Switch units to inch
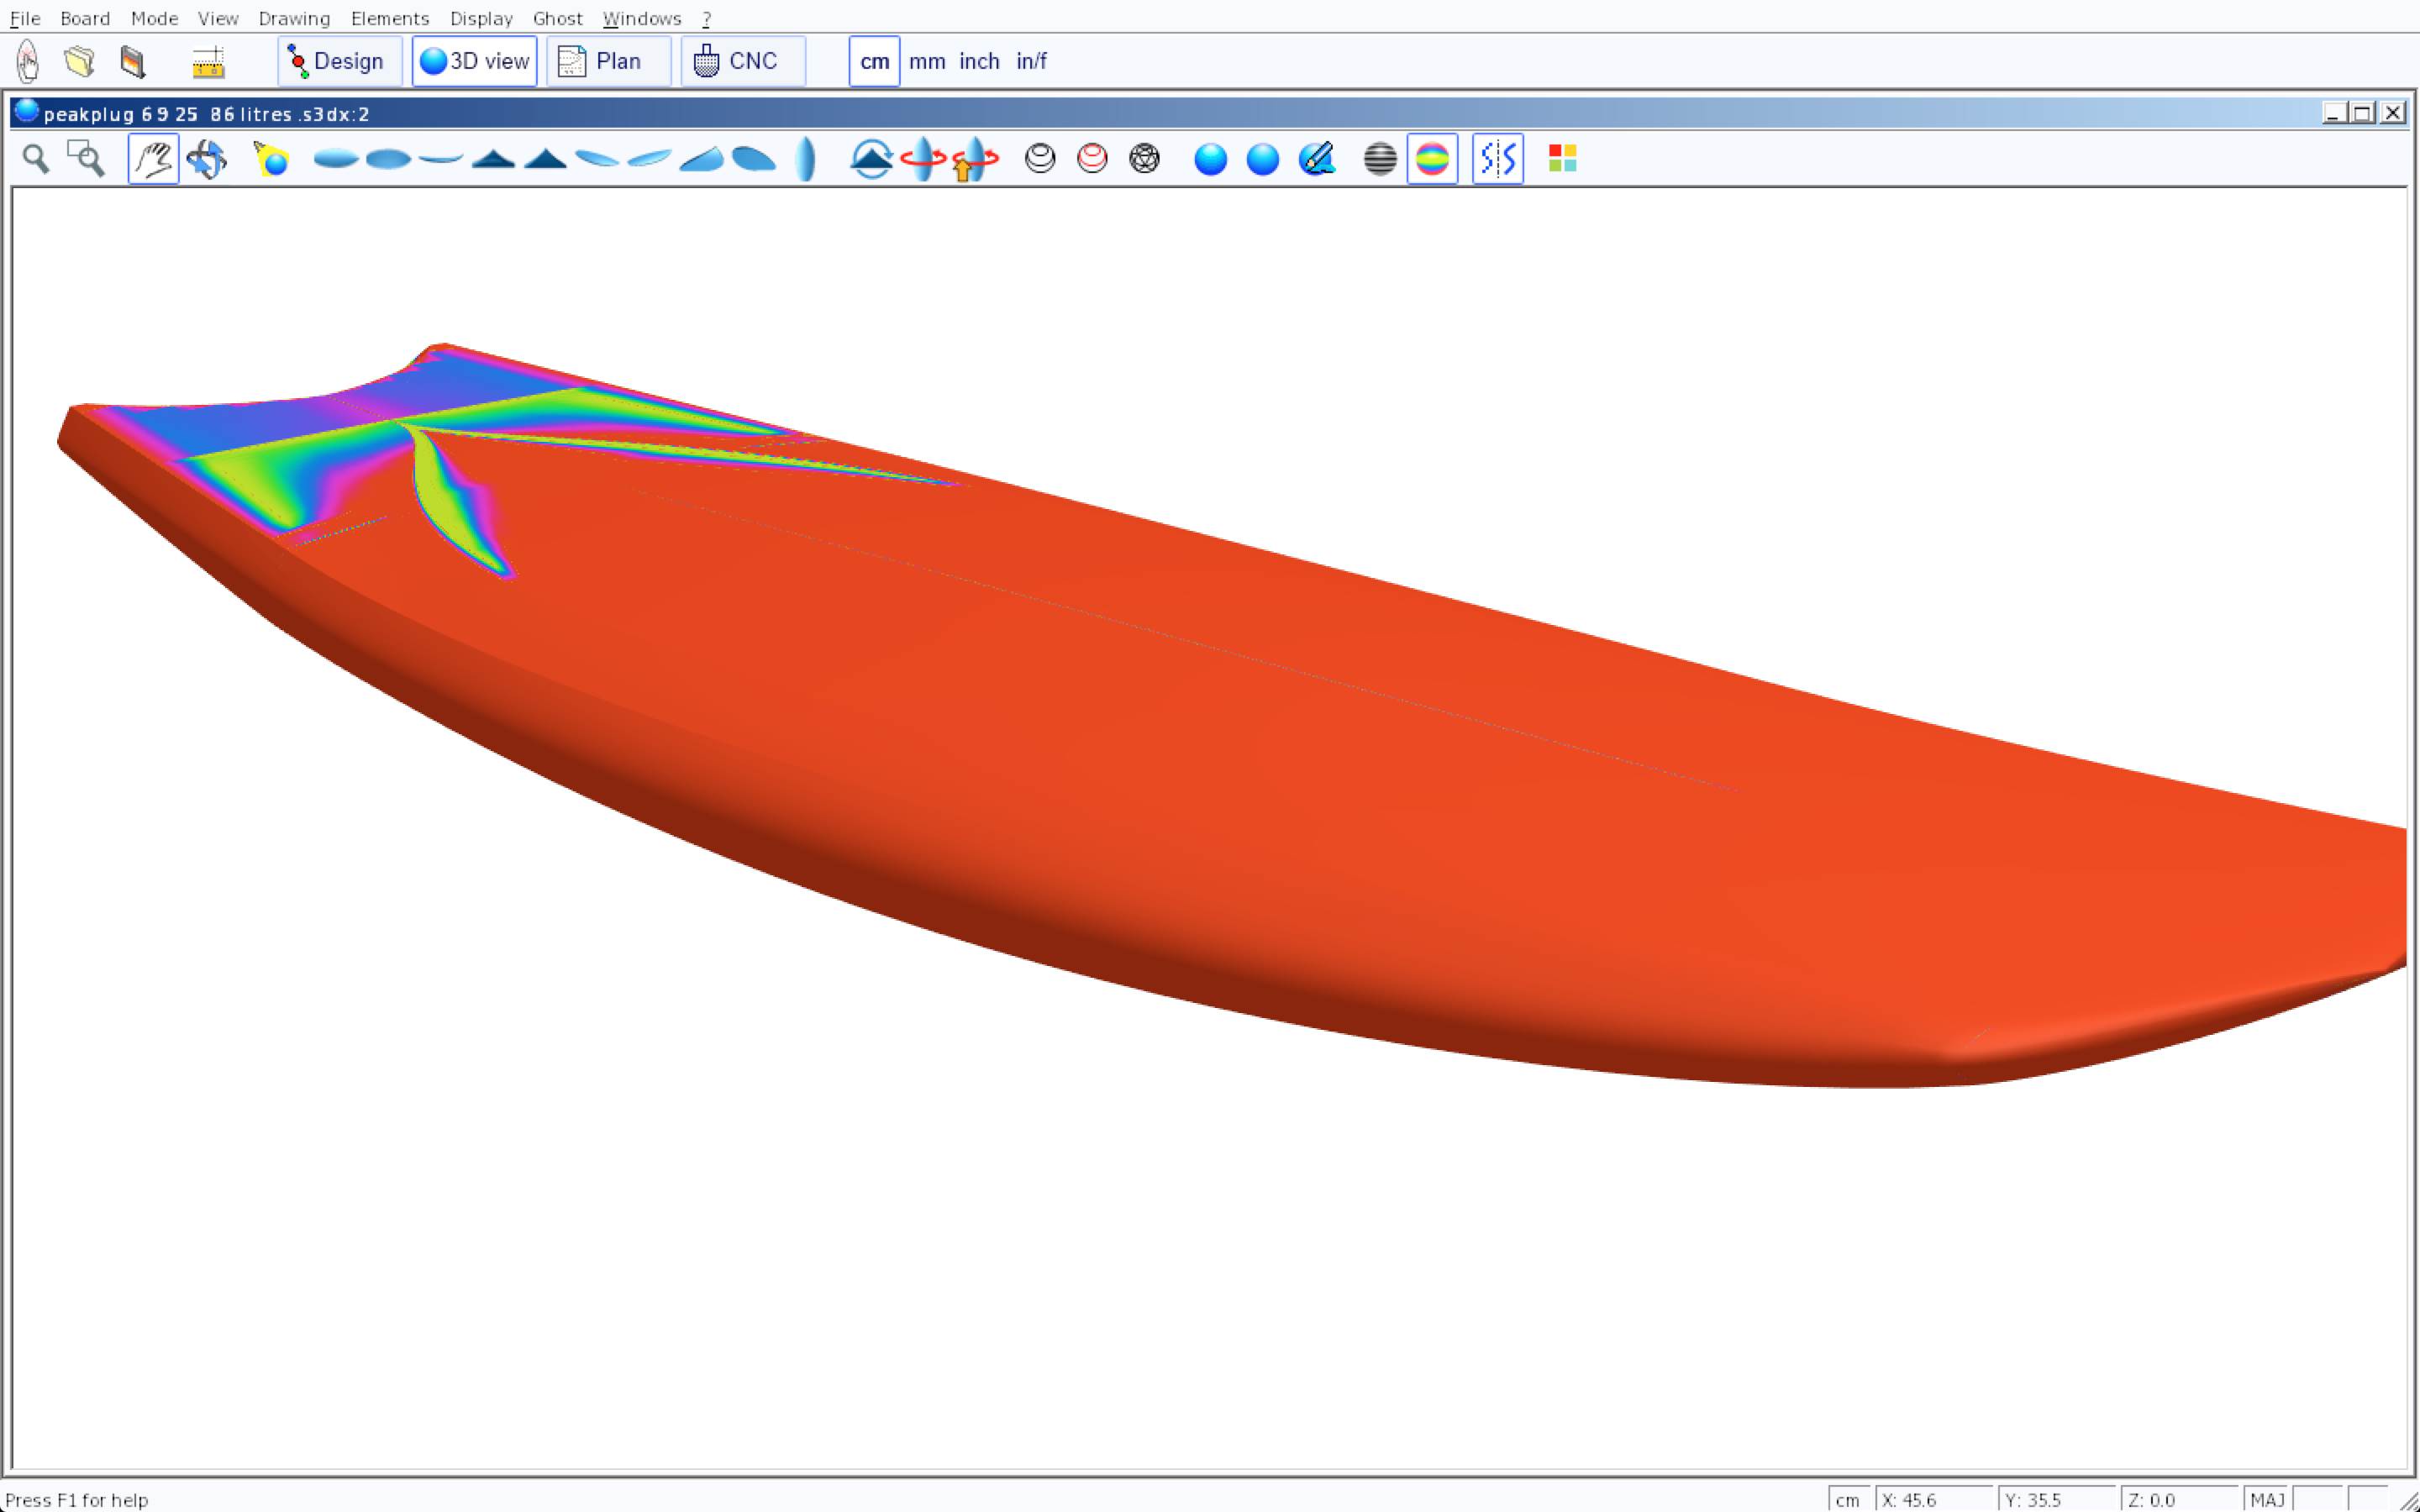The width and height of the screenshot is (2420, 1512). tap(979, 62)
